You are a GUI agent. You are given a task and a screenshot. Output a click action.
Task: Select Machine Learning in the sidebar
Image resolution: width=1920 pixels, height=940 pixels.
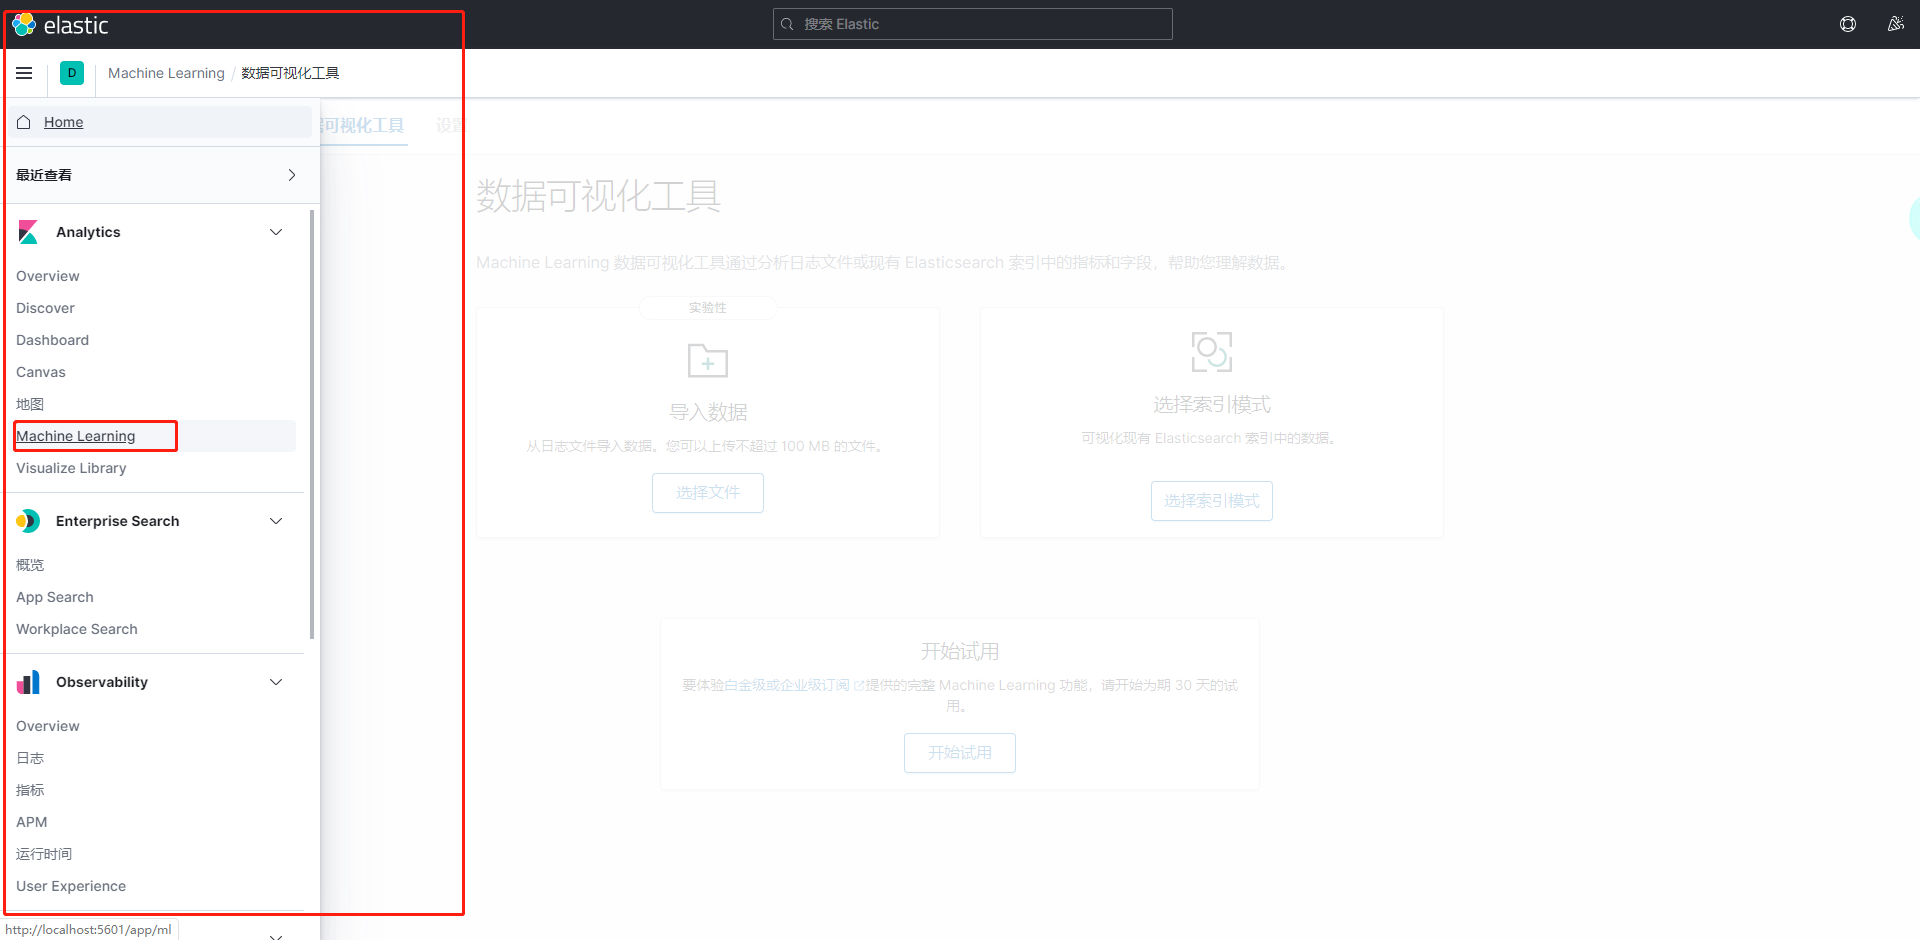point(76,436)
